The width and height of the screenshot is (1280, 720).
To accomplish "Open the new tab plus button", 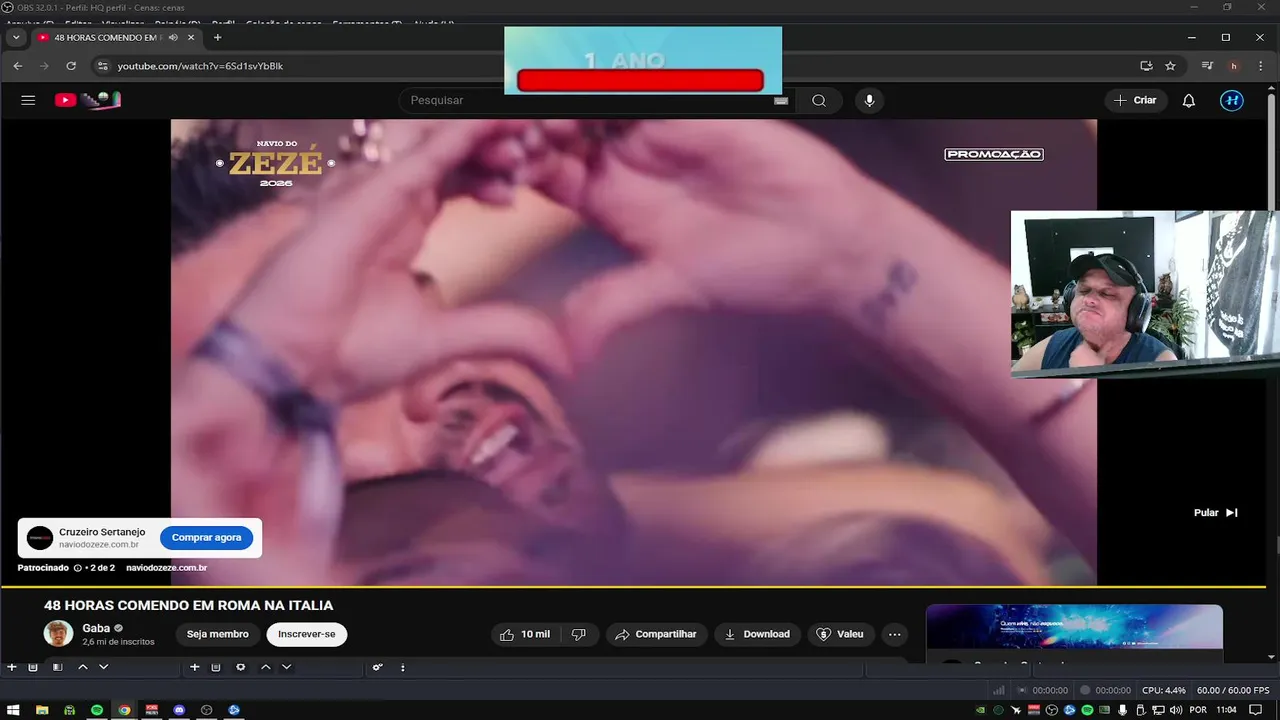I will [217, 38].
